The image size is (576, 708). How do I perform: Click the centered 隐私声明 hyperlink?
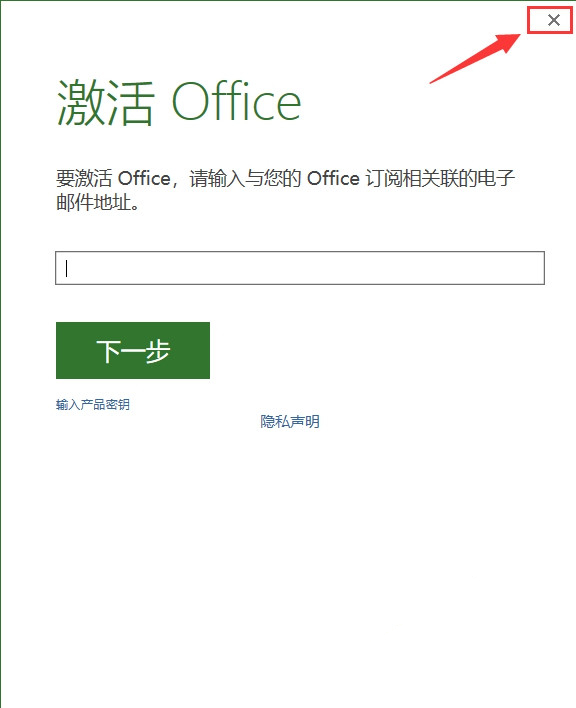pyautogui.click(x=290, y=421)
